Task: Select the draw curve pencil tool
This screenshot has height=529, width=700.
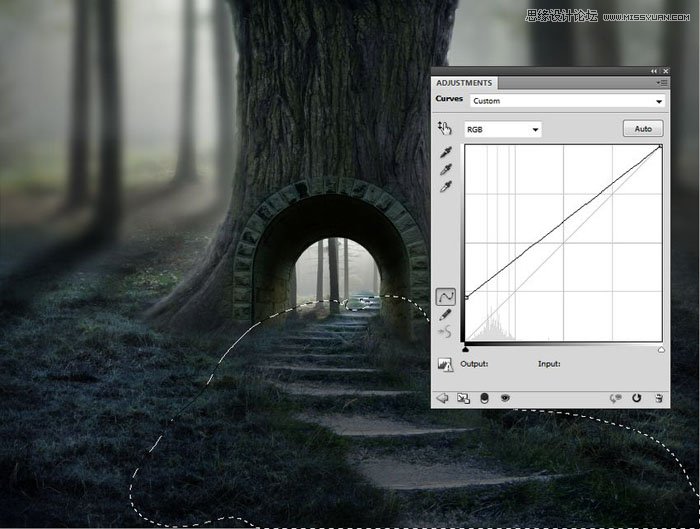Action: click(x=445, y=315)
